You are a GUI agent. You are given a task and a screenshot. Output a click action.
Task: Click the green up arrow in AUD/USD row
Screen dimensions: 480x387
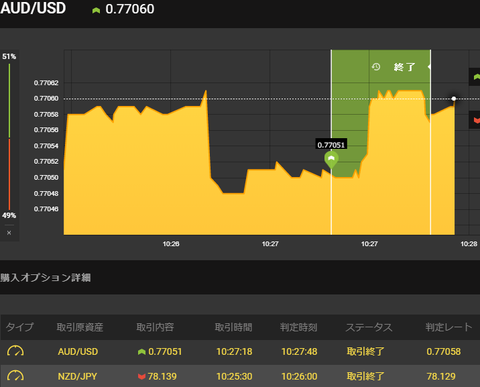142,352
